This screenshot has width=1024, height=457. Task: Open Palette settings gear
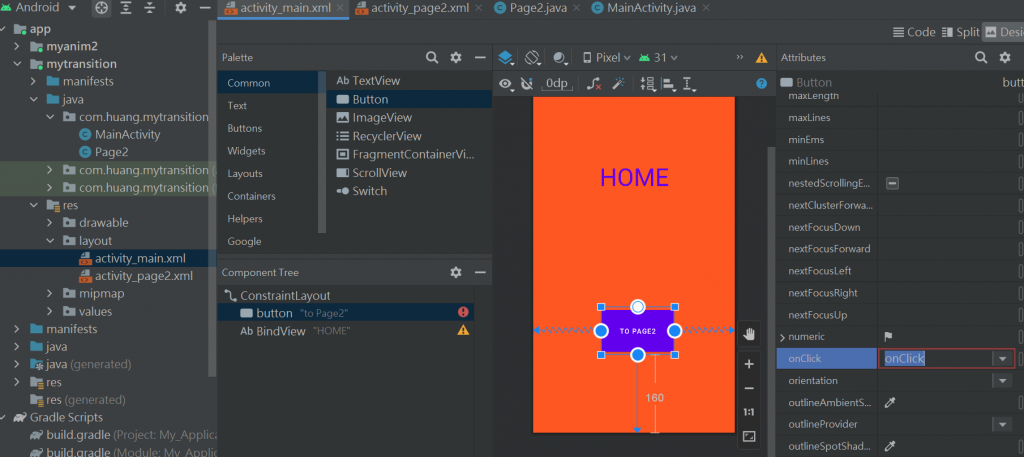pos(456,57)
